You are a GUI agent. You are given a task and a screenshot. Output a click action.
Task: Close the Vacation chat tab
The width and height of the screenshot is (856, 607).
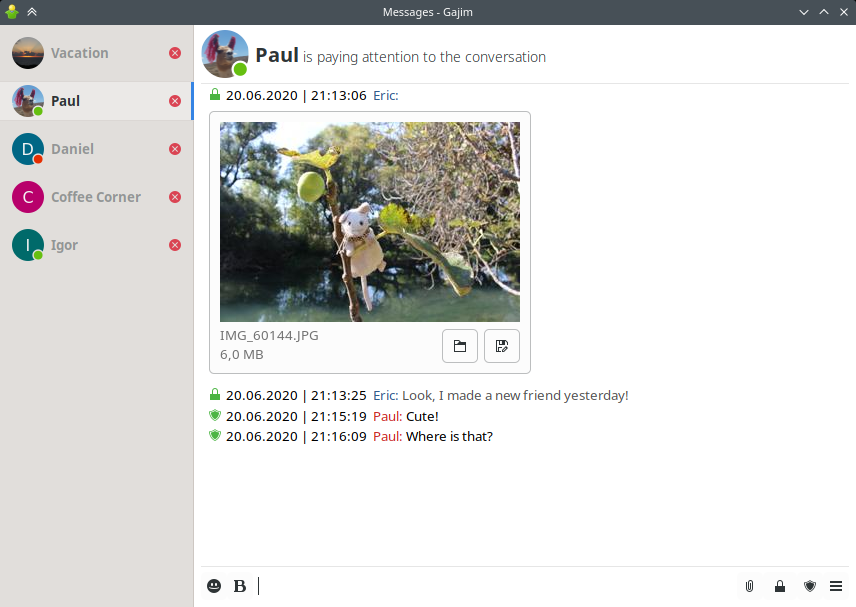(175, 53)
